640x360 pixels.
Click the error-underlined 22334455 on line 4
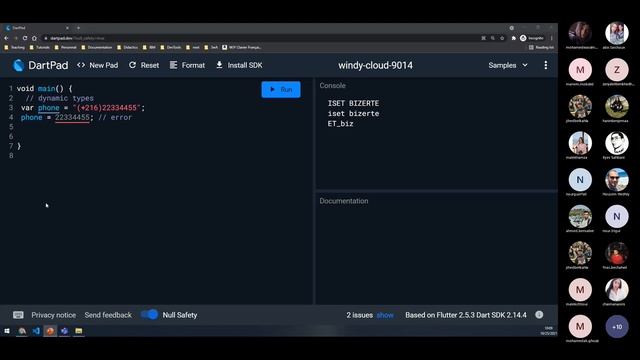coord(72,118)
